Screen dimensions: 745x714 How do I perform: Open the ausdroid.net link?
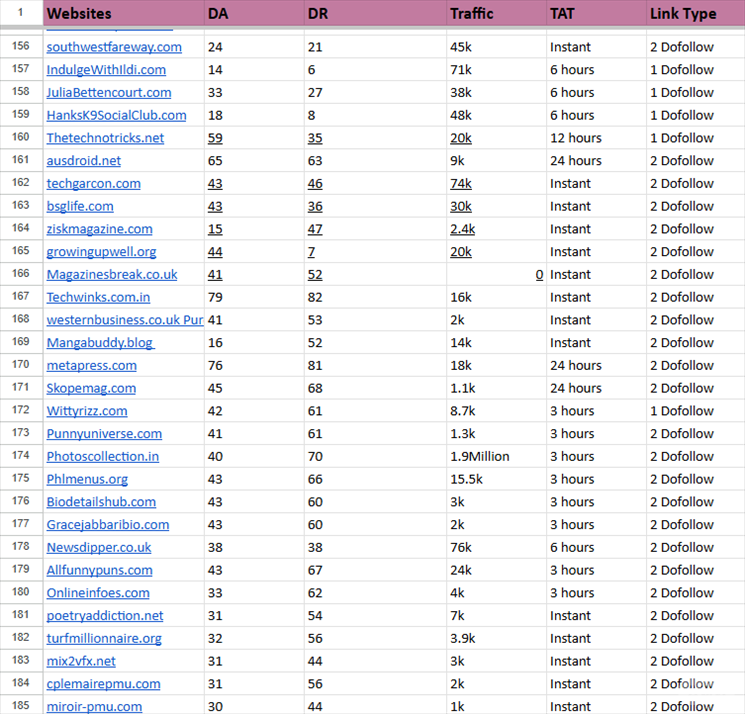point(84,161)
